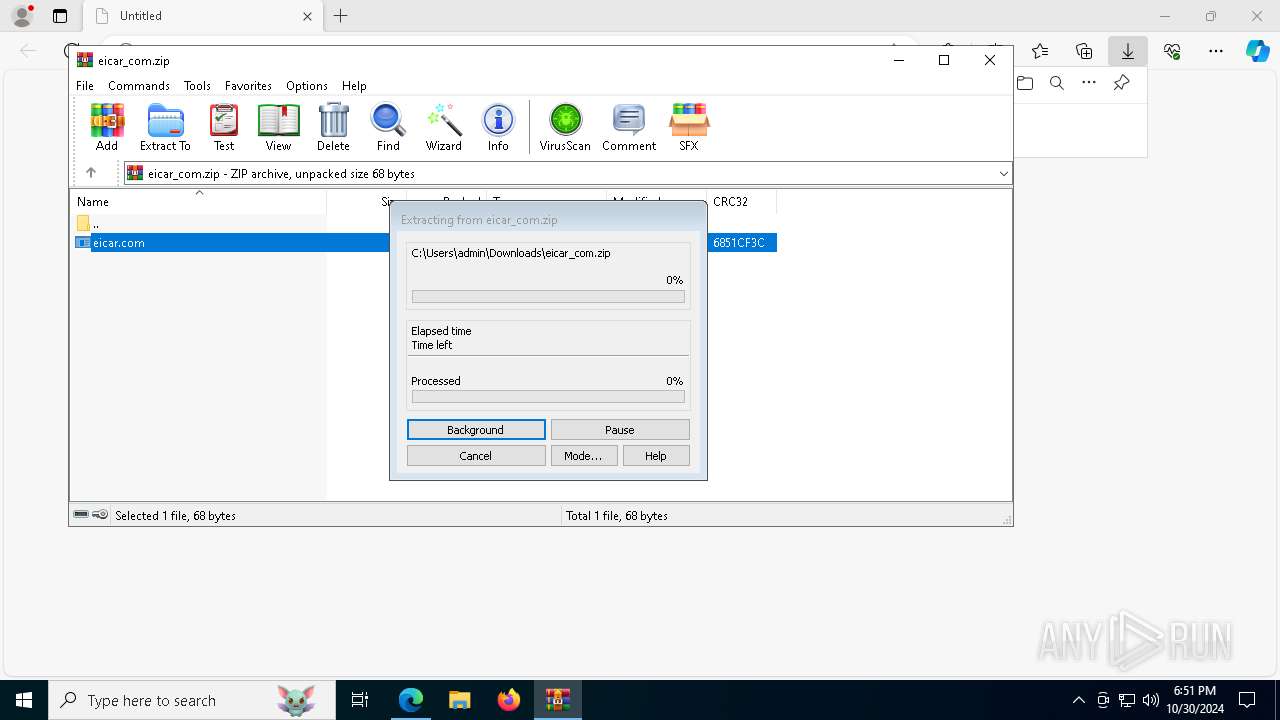Open Edge profile avatar
Image resolution: width=1280 pixels, height=720 pixels.
22,16
